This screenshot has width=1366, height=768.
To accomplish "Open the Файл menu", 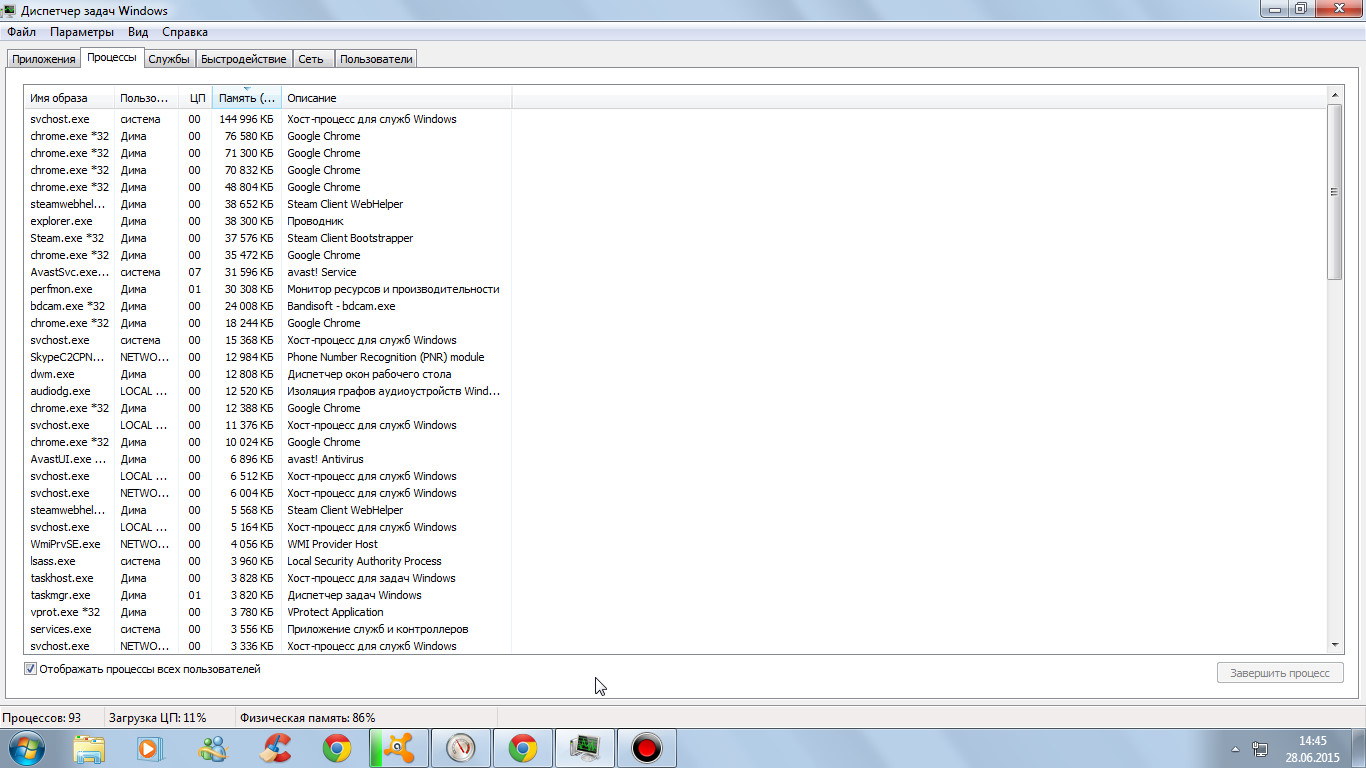I will click(21, 32).
